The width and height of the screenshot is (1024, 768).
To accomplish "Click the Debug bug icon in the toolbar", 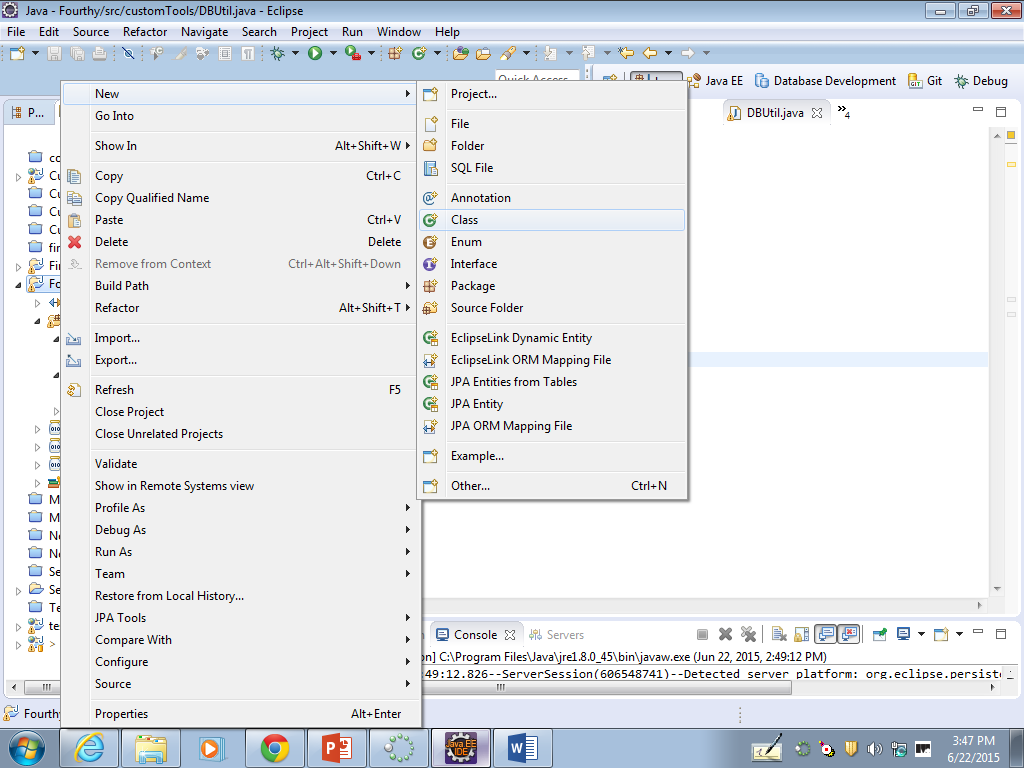I will pos(278,53).
